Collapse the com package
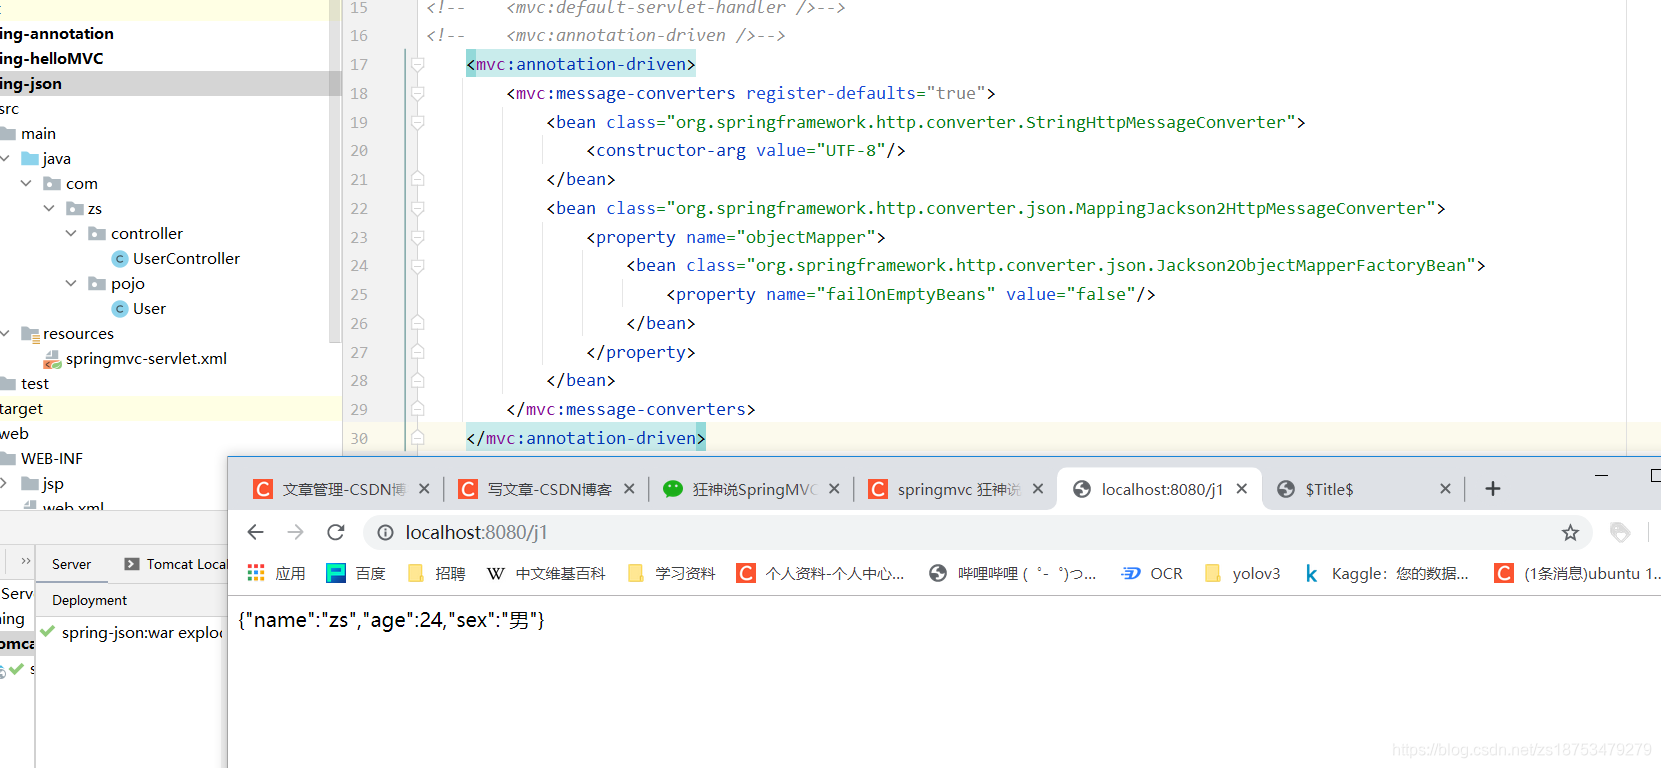The width and height of the screenshot is (1661, 768). [26, 183]
